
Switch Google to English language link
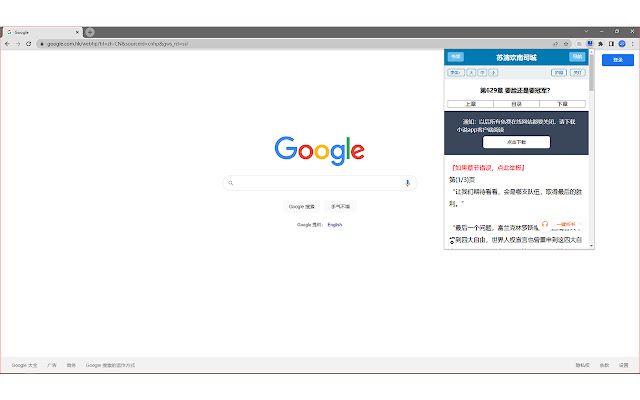point(335,225)
